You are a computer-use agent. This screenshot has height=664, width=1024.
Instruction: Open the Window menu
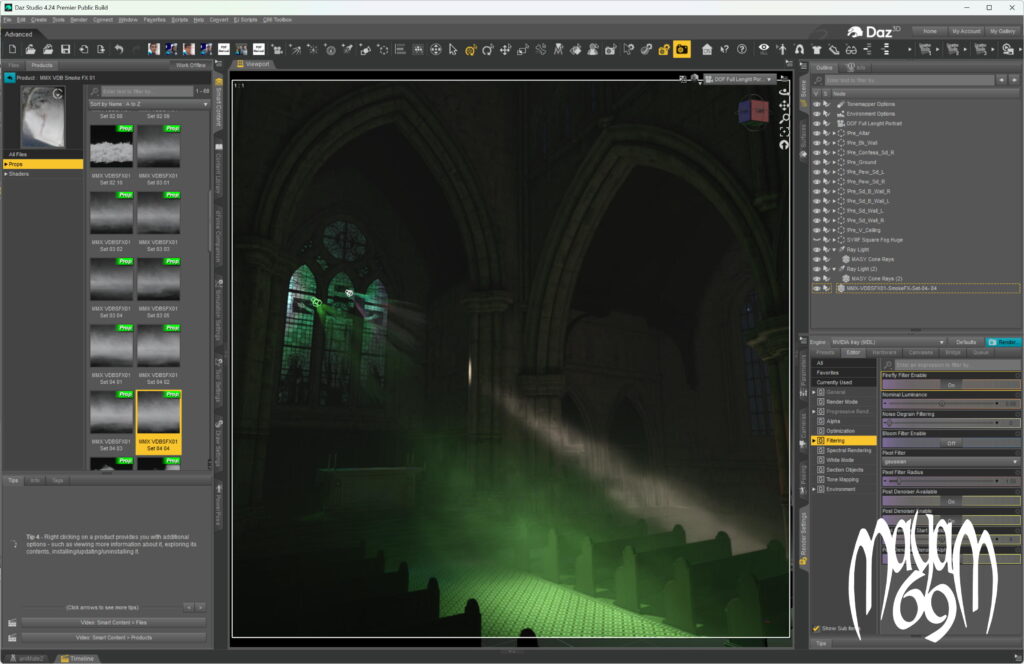tap(128, 20)
